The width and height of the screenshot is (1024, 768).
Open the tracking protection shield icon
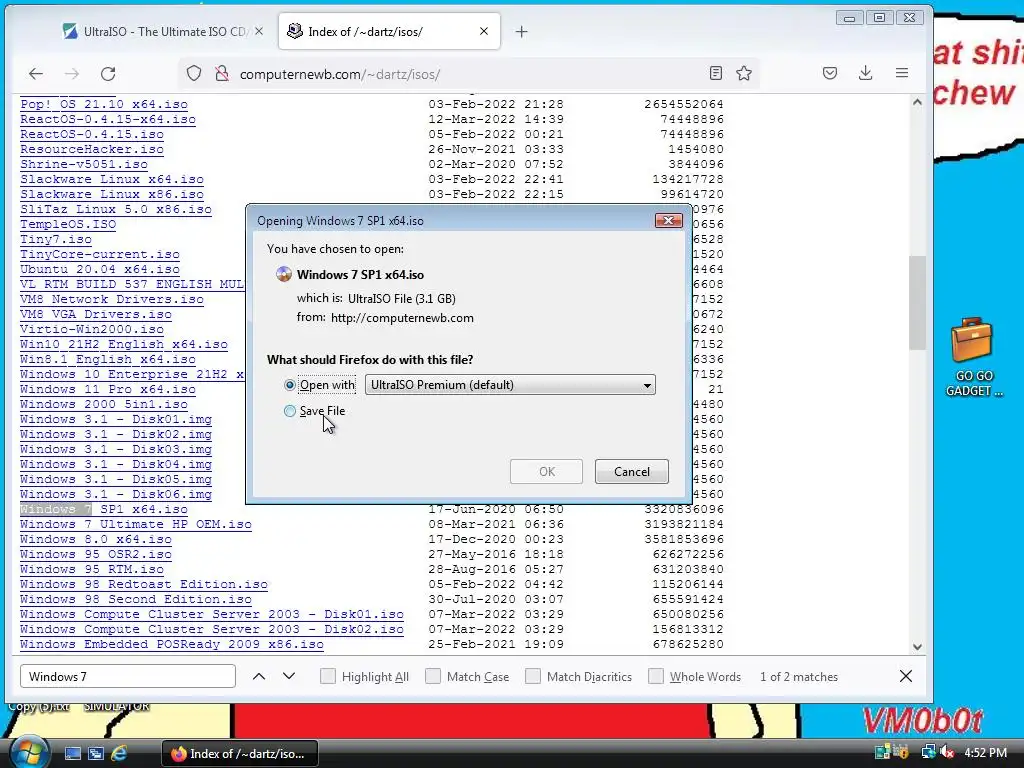pos(194,74)
